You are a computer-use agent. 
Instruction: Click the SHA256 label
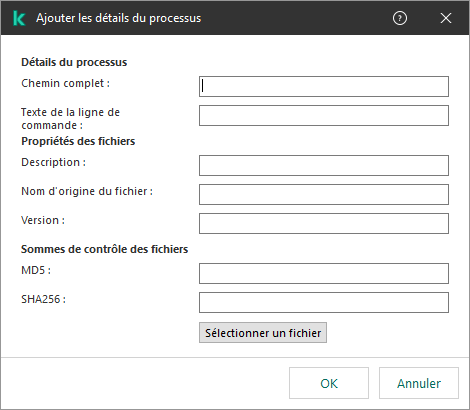43,299
